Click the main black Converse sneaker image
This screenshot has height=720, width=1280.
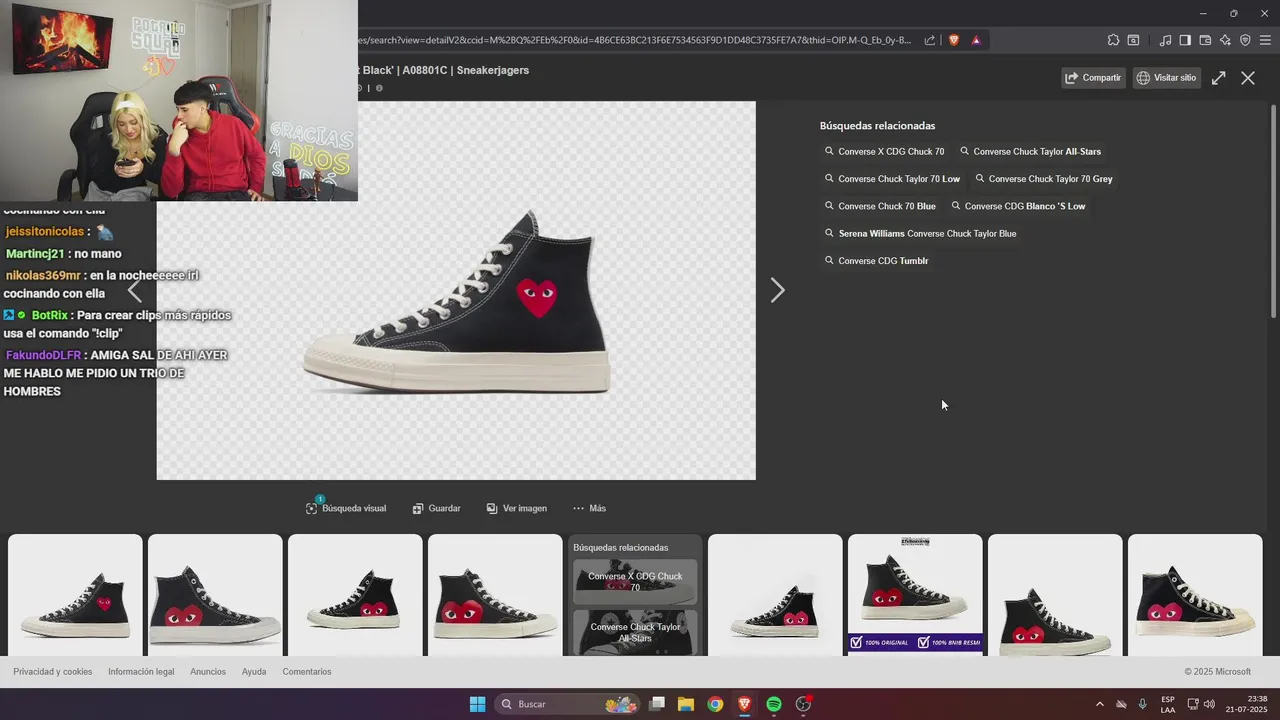click(456, 290)
